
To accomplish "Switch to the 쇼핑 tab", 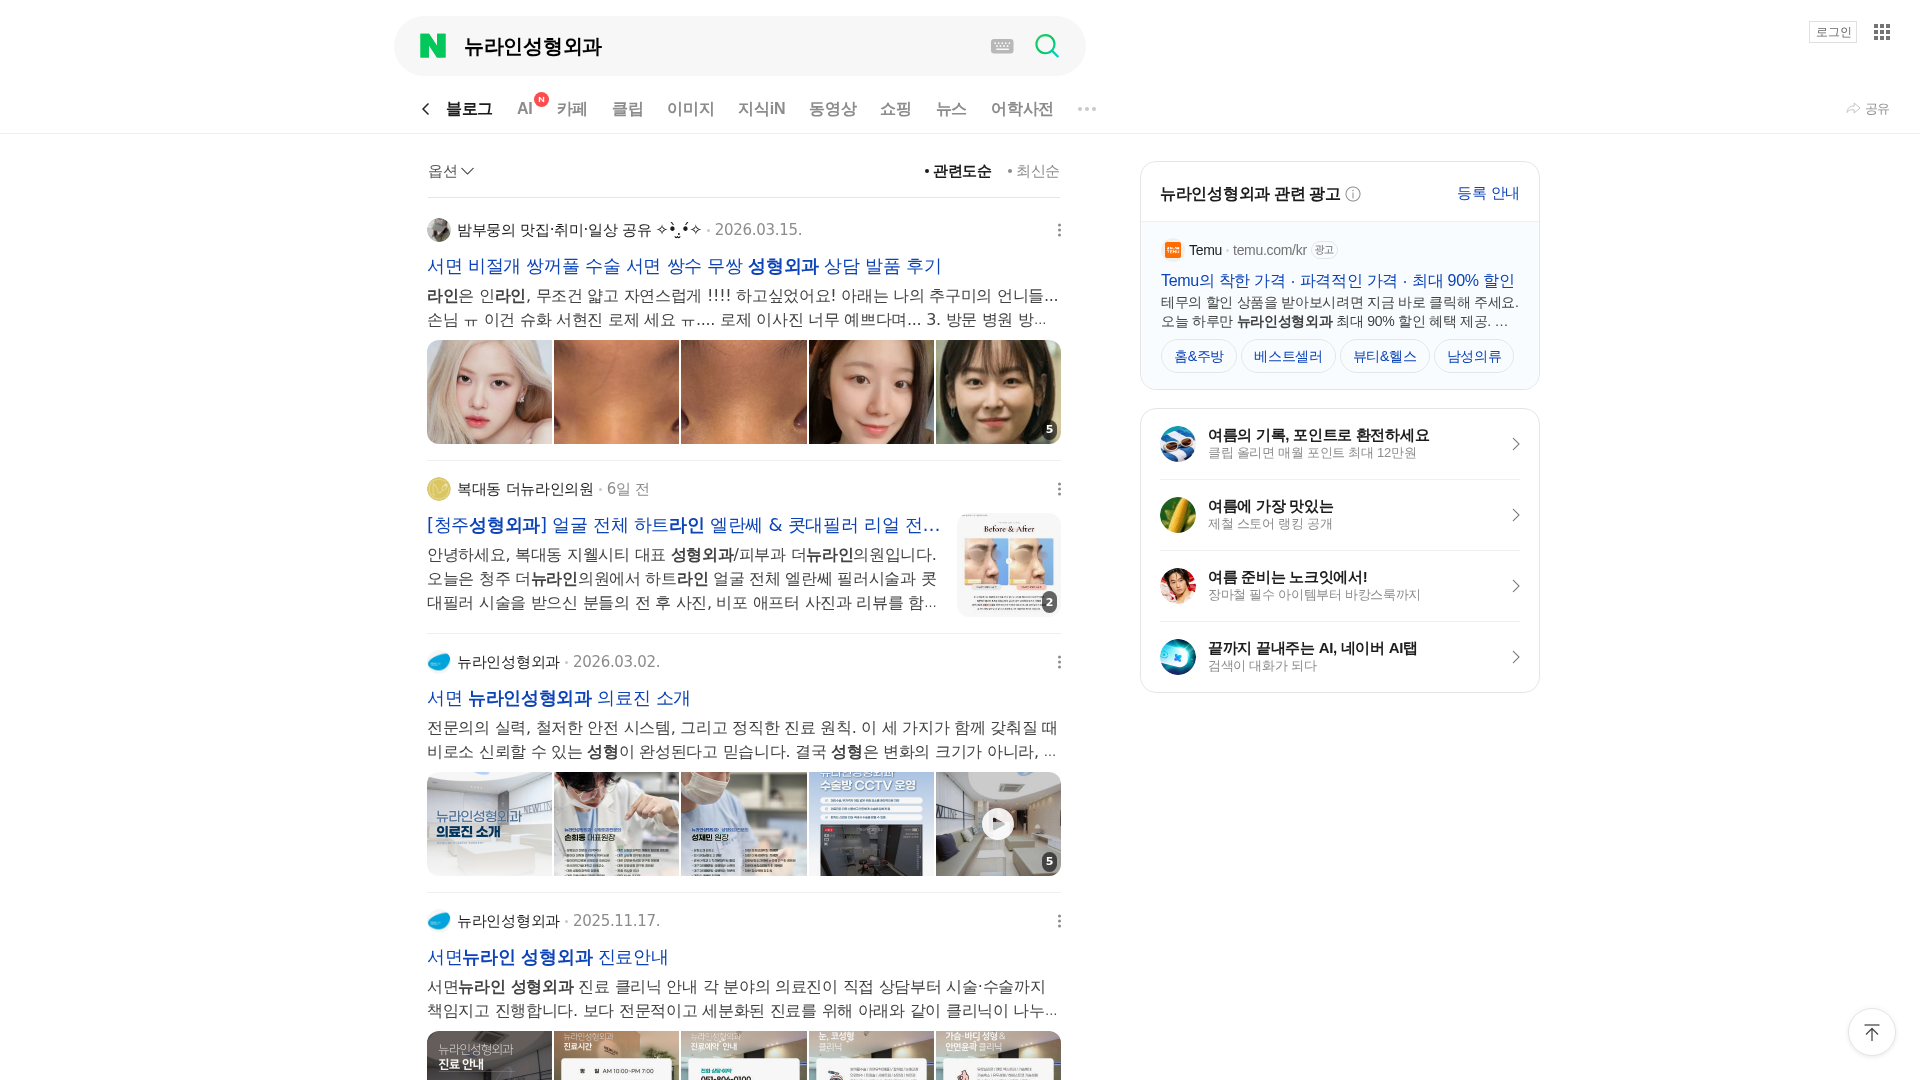I will point(896,109).
